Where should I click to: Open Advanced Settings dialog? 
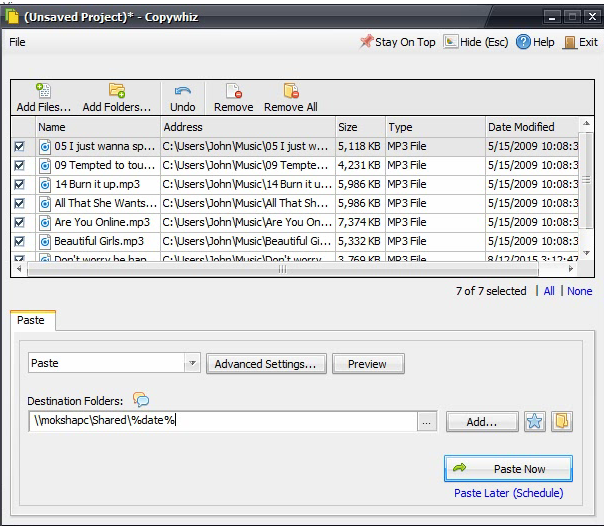(266, 364)
